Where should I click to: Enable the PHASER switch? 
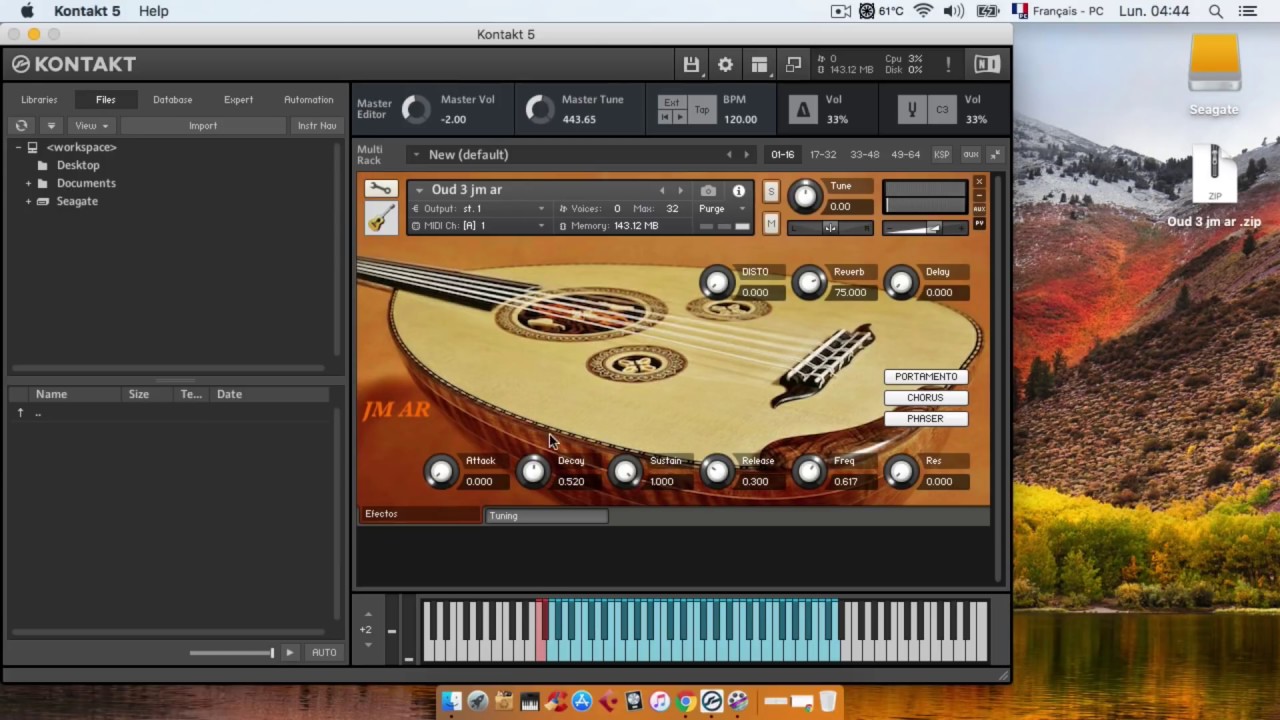tap(926, 419)
